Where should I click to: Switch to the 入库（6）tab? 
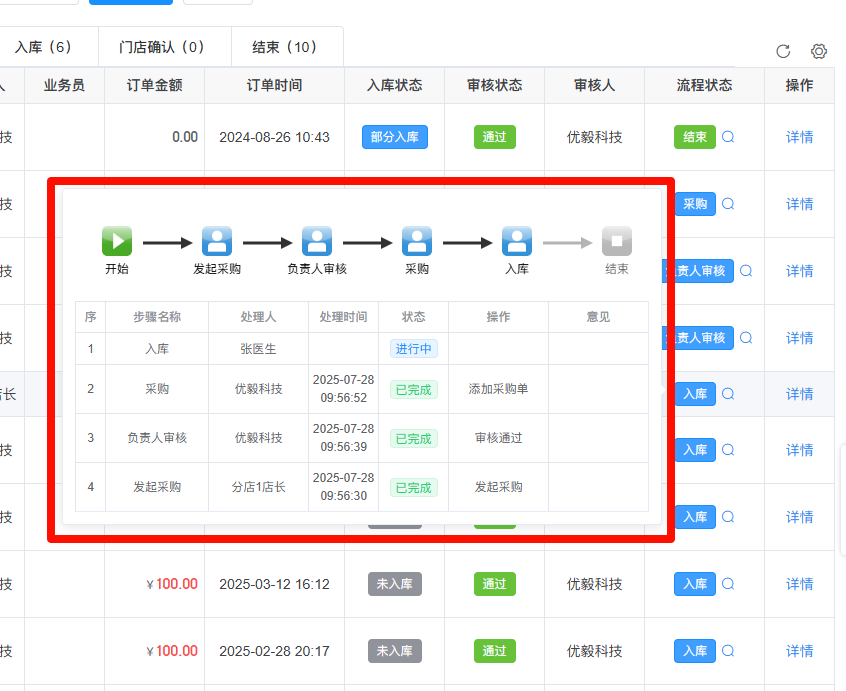[x=43, y=47]
